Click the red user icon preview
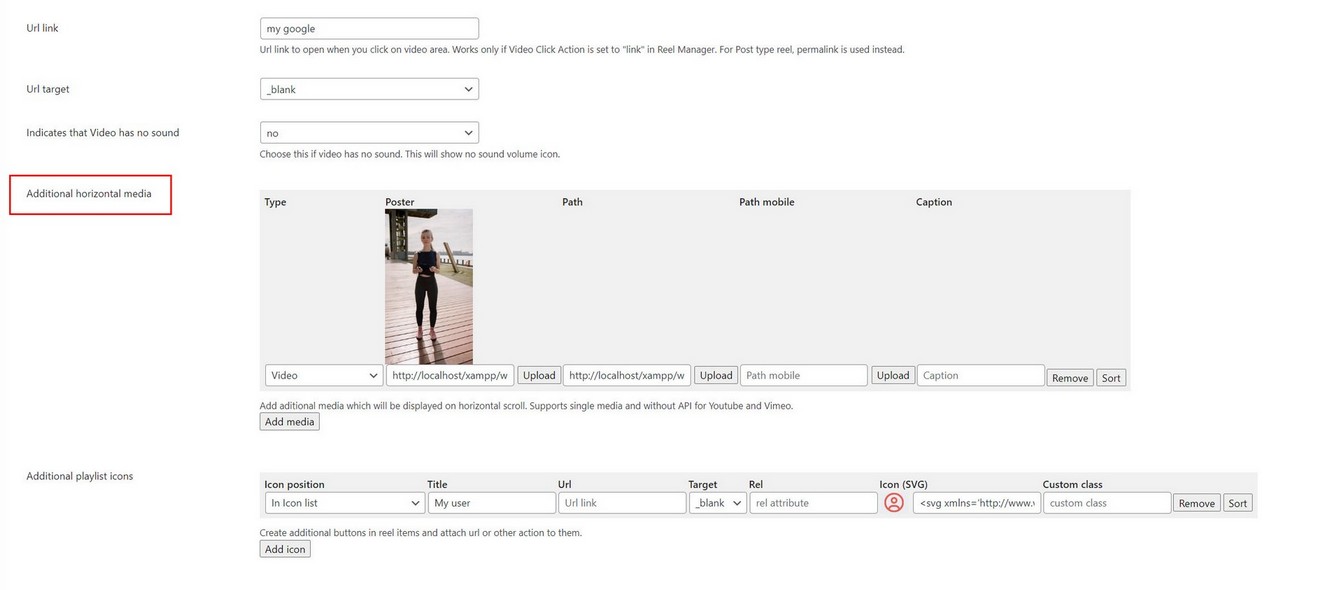Viewport: 1330px width, 590px height. pos(893,503)
